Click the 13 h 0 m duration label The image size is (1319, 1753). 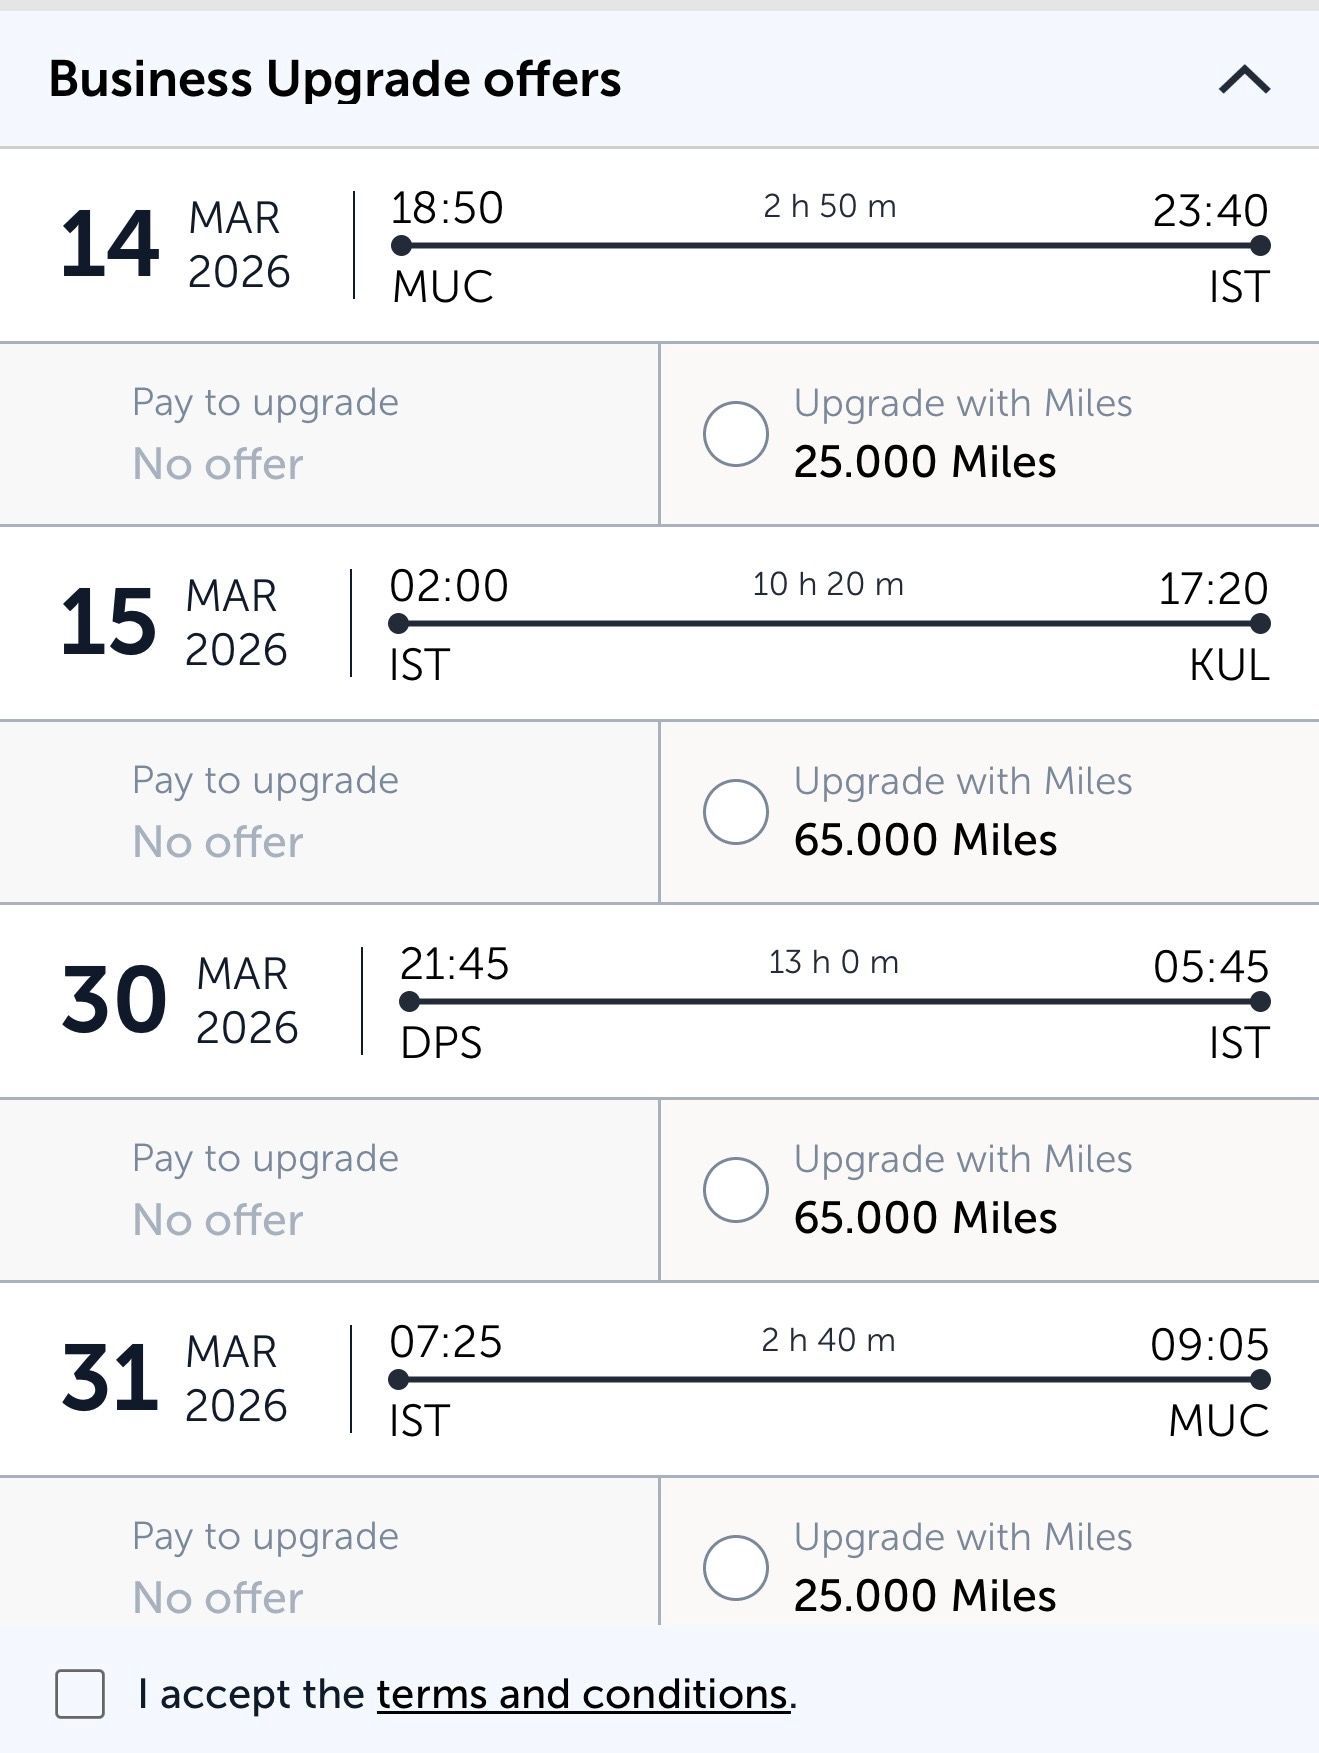point(833,962)
